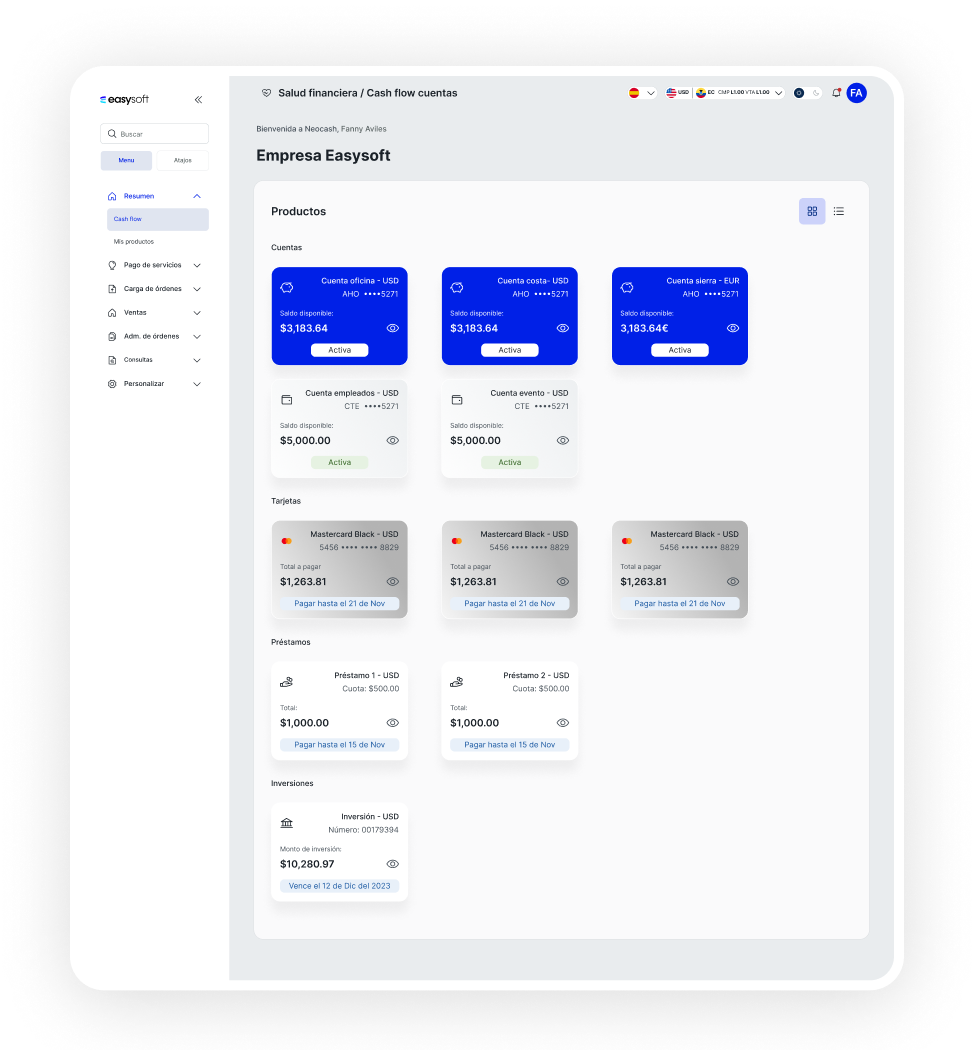Click wallet icon on Cuenta empleados

[287, 400]
